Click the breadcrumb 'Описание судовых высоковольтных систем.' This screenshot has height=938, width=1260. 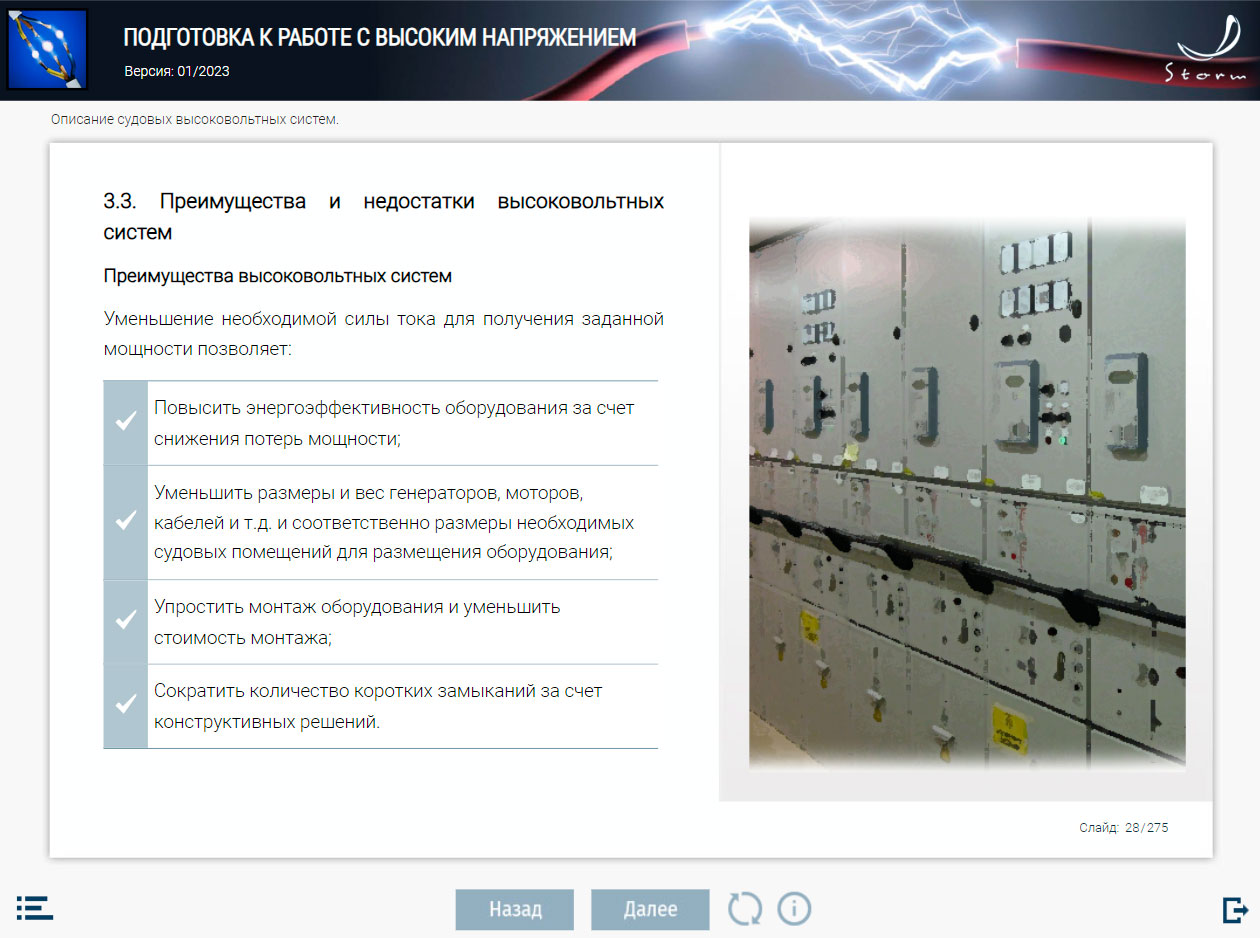tap(195, 120)
